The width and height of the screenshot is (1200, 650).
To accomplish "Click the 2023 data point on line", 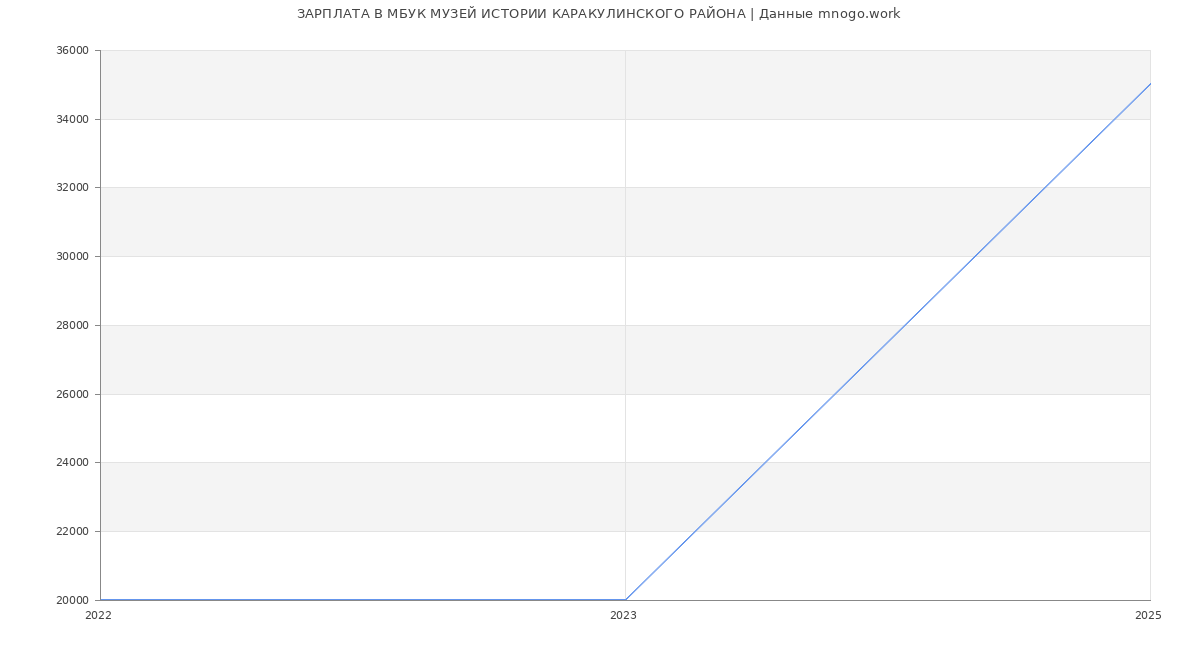I will click(x=625, y=600).
